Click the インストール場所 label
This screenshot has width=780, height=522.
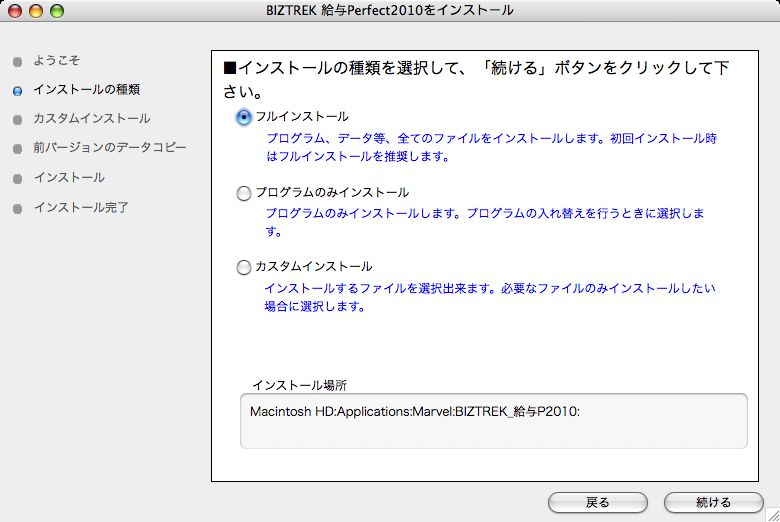[299, 385]
